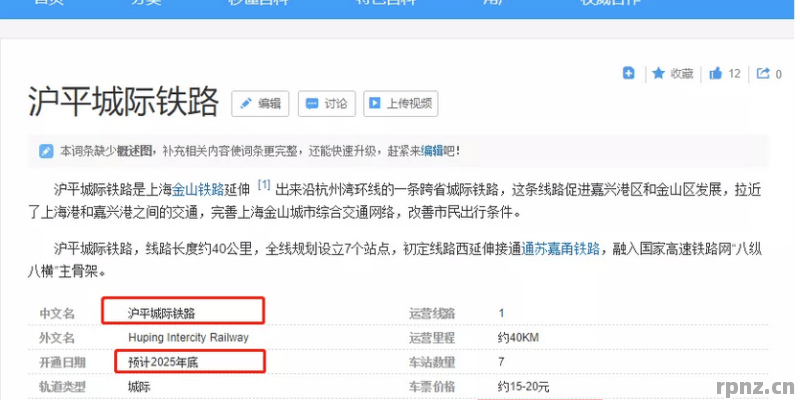The height and width of the screenshot is (400, 800).
Task: Click the 编辑 edit button
Action: 260,104
